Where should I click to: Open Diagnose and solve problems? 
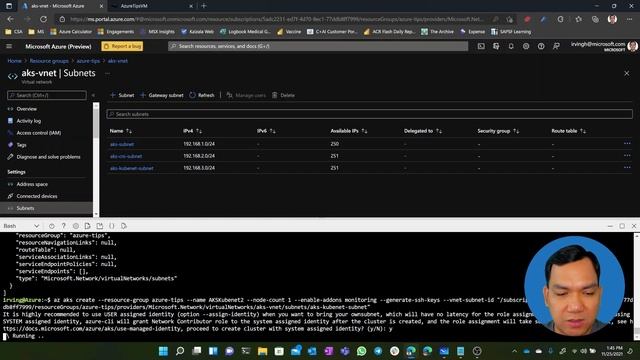48,157
